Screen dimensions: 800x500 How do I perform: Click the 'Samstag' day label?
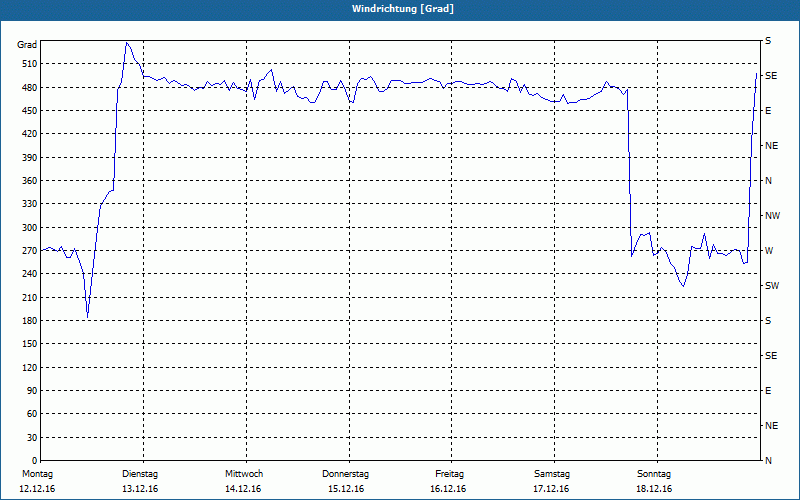click(x=552, y=474)
